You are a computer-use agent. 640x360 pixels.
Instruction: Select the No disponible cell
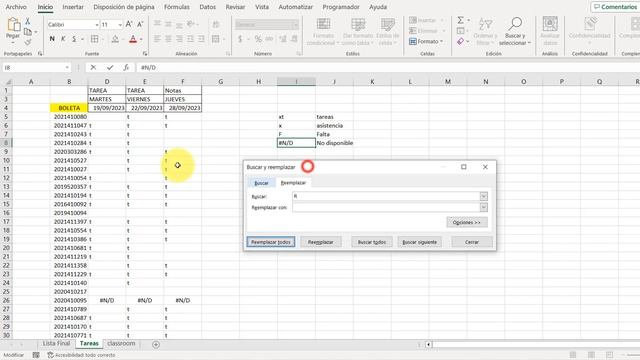point(334,143)
